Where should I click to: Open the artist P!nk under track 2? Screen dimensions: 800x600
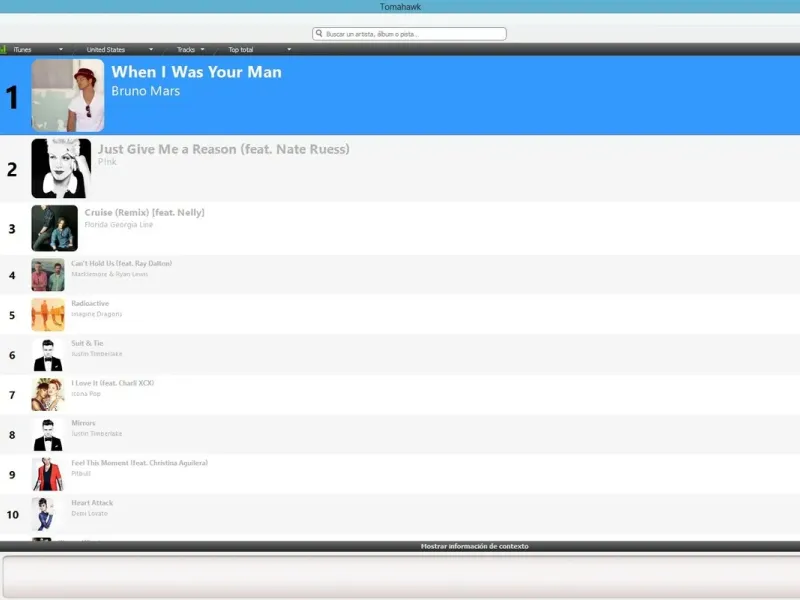click(107, 162)
